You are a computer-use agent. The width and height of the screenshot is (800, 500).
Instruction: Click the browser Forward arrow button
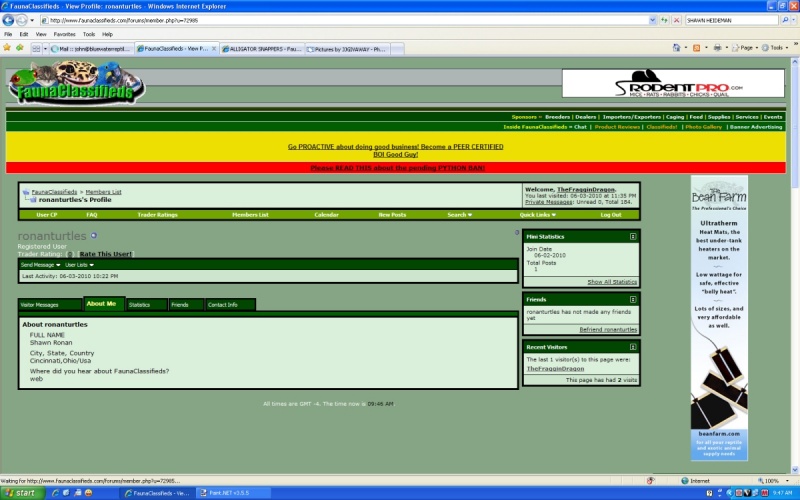pyautogui.click(x=21, y=20)
